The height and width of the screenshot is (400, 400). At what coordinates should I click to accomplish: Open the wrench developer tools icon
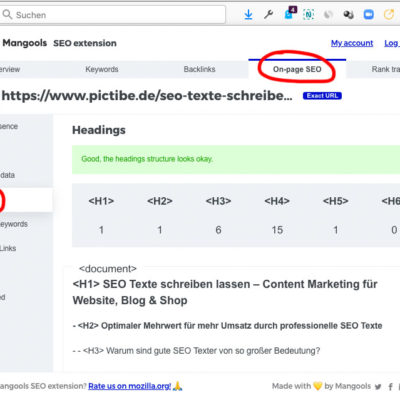pyautogui.click(x=268, y=14)
